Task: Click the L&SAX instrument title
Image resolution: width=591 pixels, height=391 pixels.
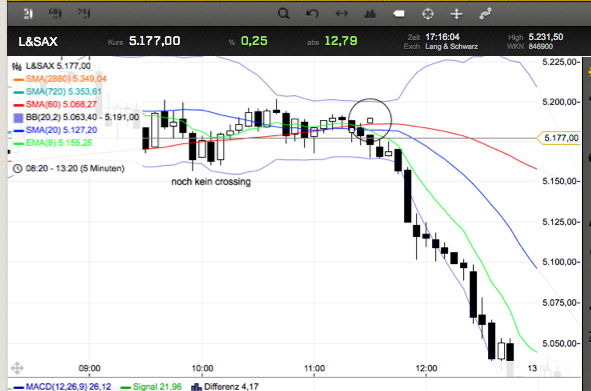Action: tap(38, 41)
